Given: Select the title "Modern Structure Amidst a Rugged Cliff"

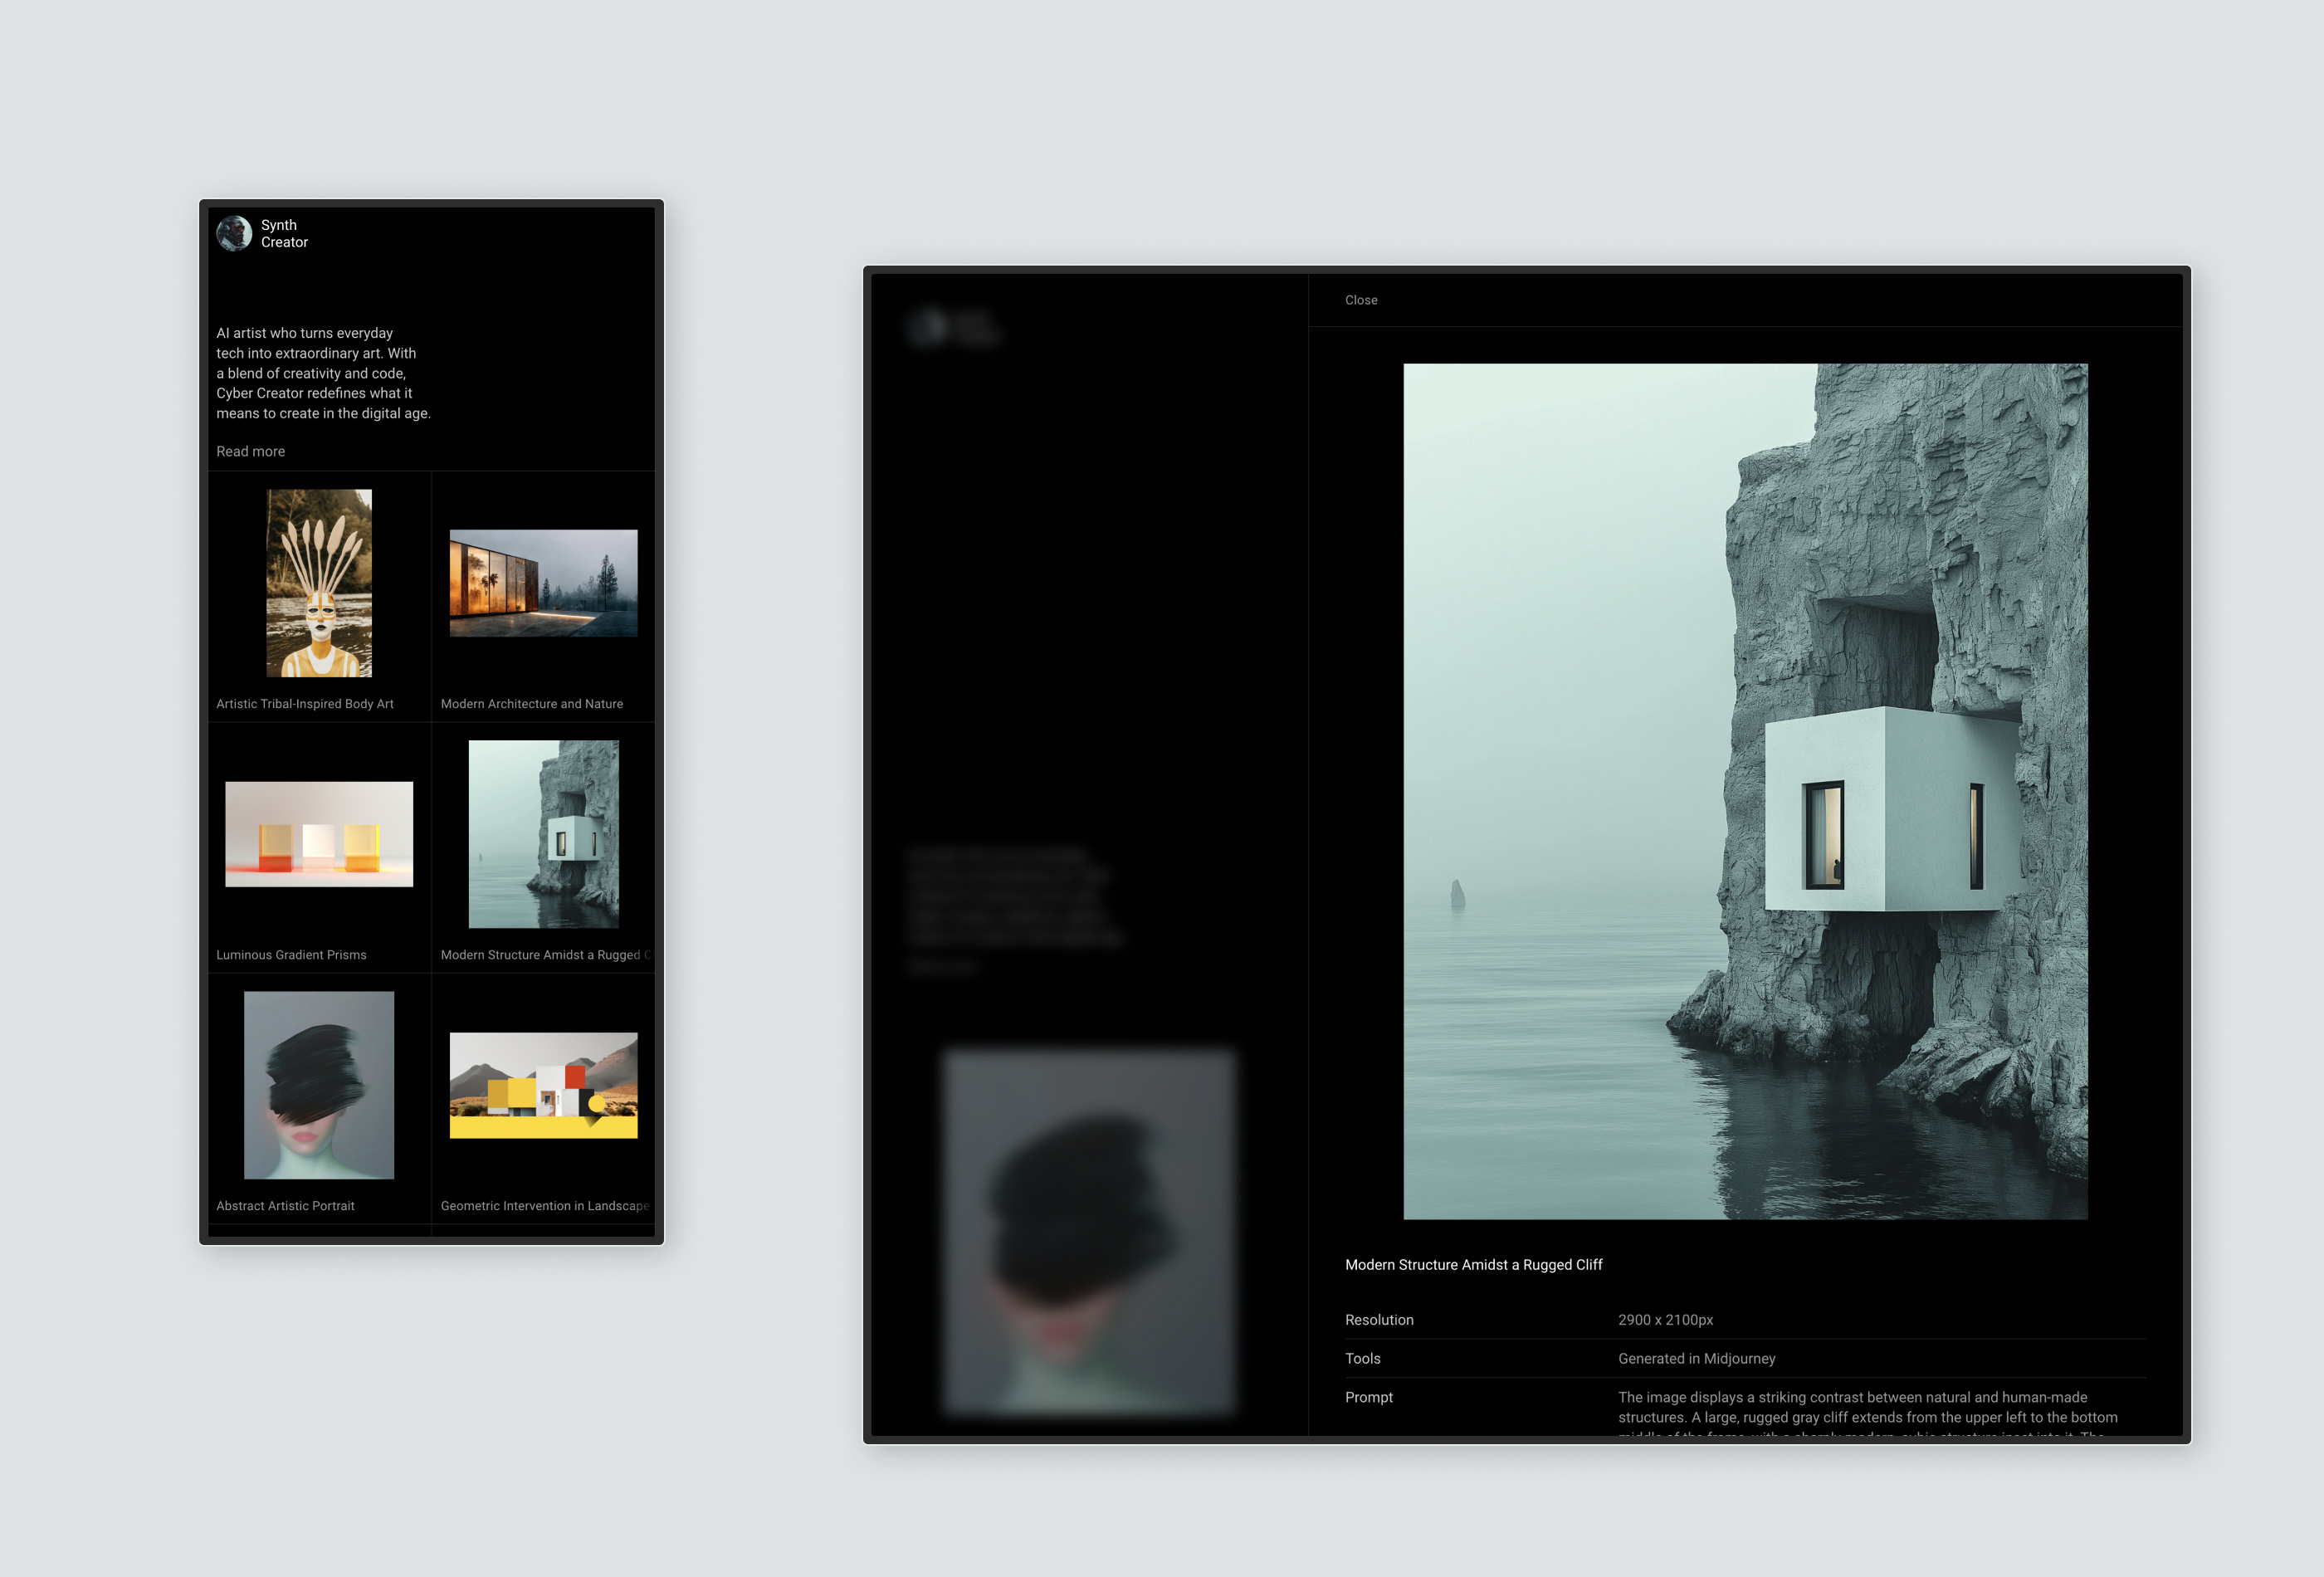Looking at the screenshot, I should tap(1473, 1264).
